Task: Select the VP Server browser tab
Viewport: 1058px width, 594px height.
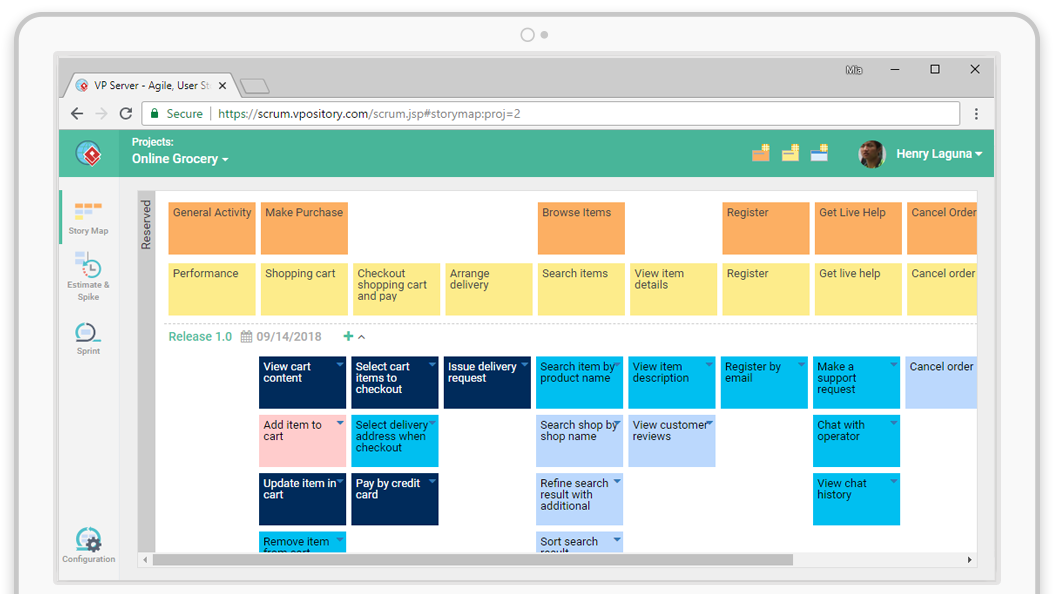Action: 150,86
